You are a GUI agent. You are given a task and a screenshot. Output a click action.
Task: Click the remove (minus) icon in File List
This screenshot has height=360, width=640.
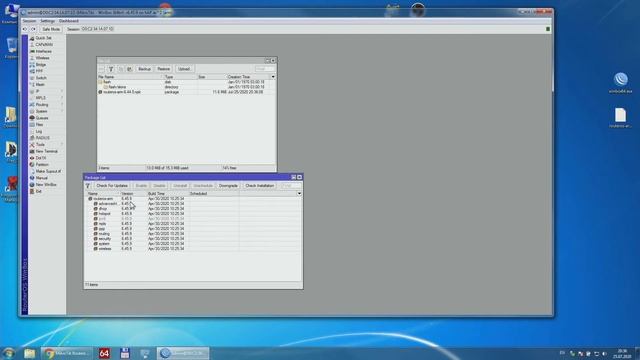click(x=102, y=69)
